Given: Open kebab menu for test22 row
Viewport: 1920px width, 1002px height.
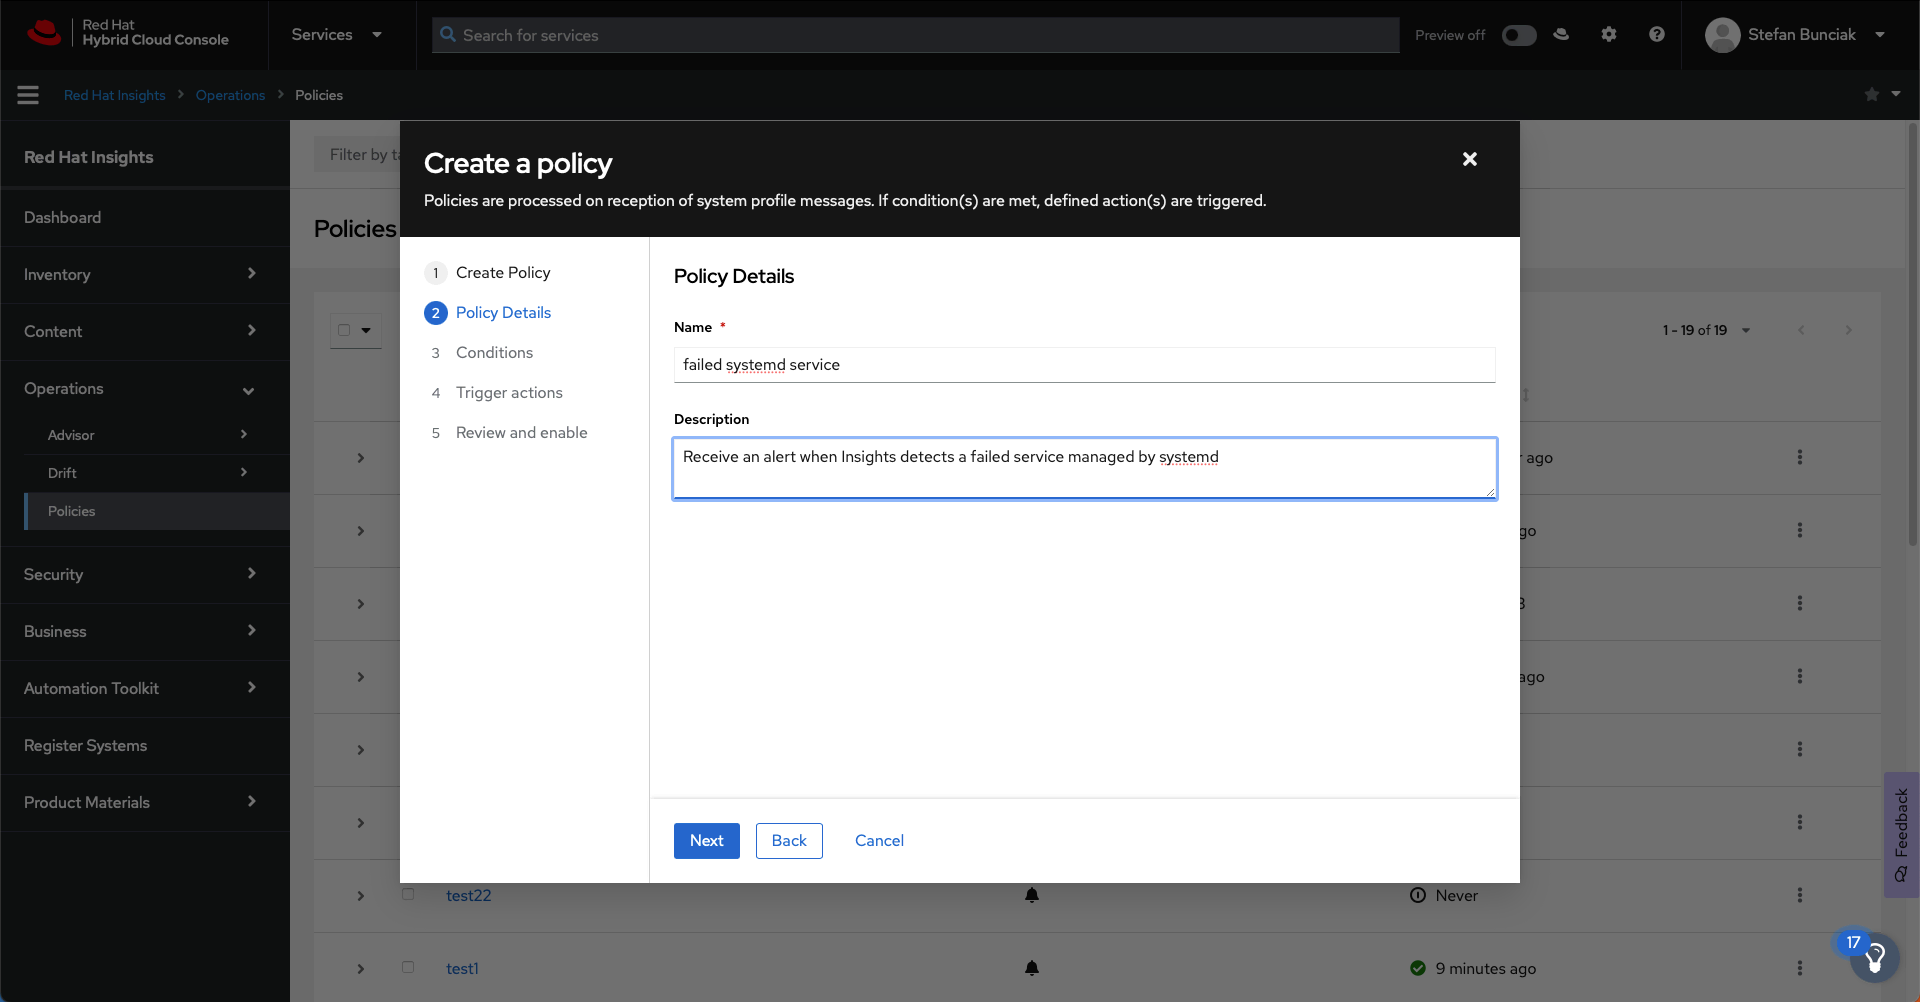Looking at the screenshot, I should pyautogui.click(x=1799, y=895).
